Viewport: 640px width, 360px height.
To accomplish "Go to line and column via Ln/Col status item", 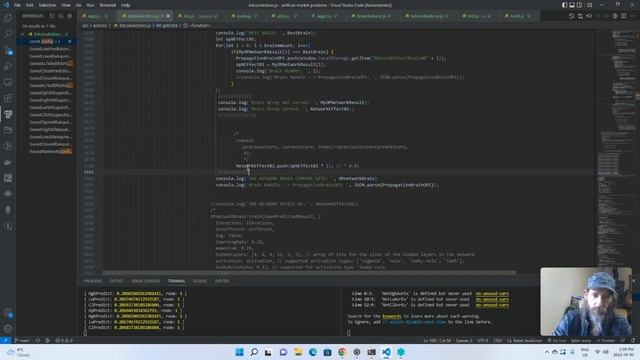I will 437,340.
